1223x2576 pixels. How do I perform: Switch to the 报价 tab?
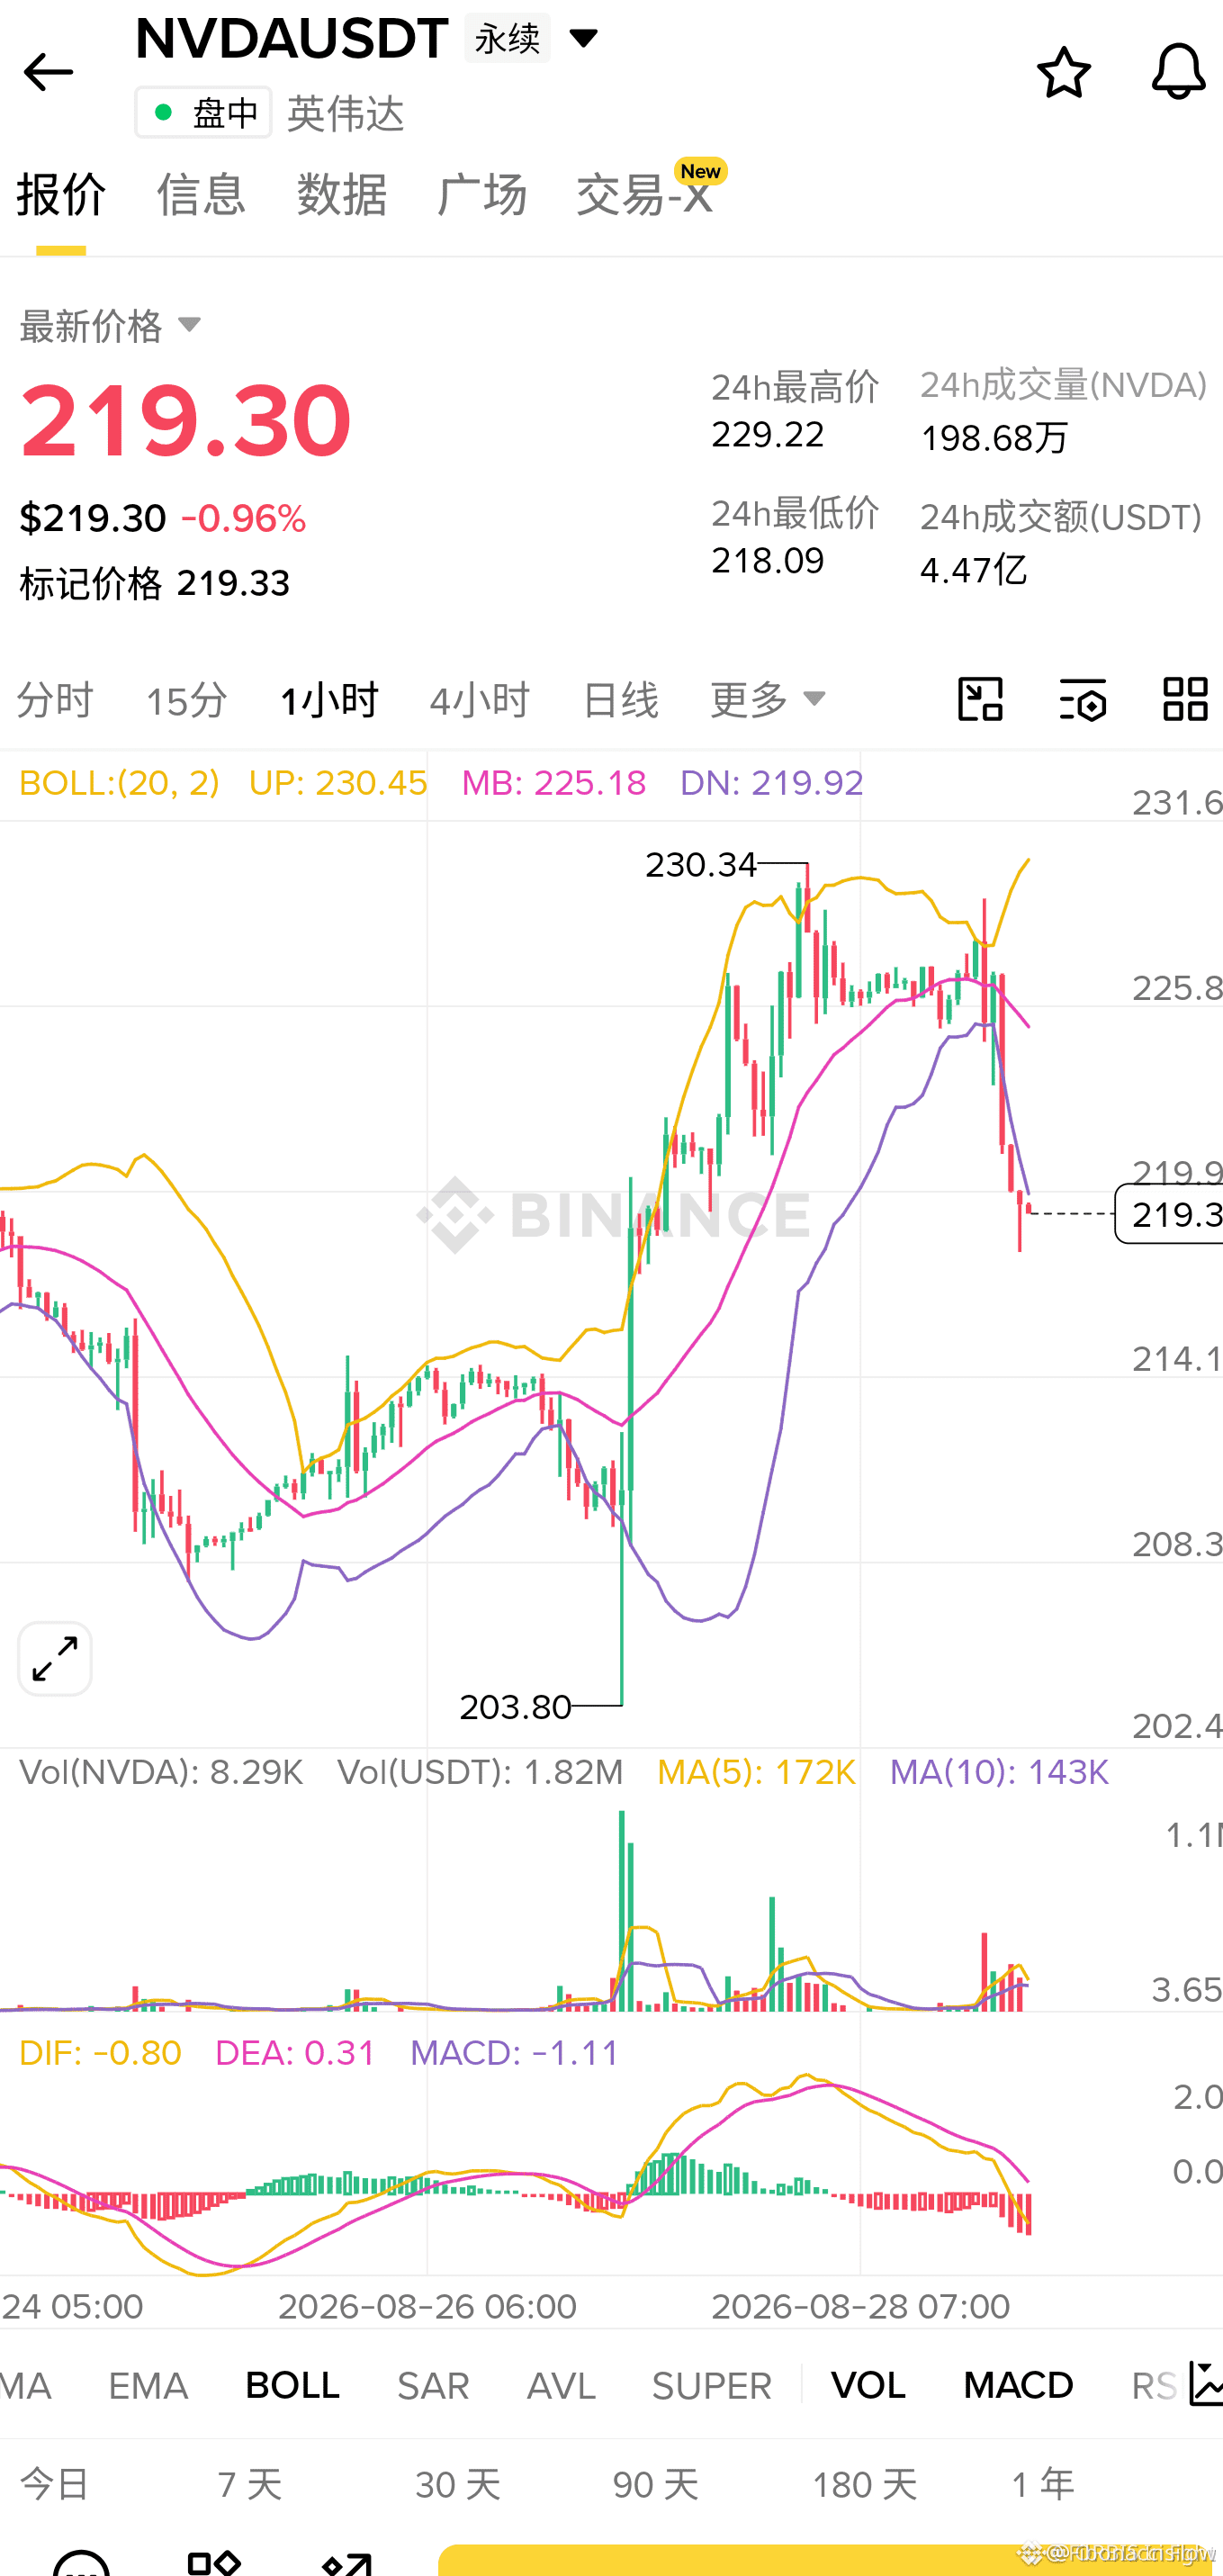click(x=61, y=194)
